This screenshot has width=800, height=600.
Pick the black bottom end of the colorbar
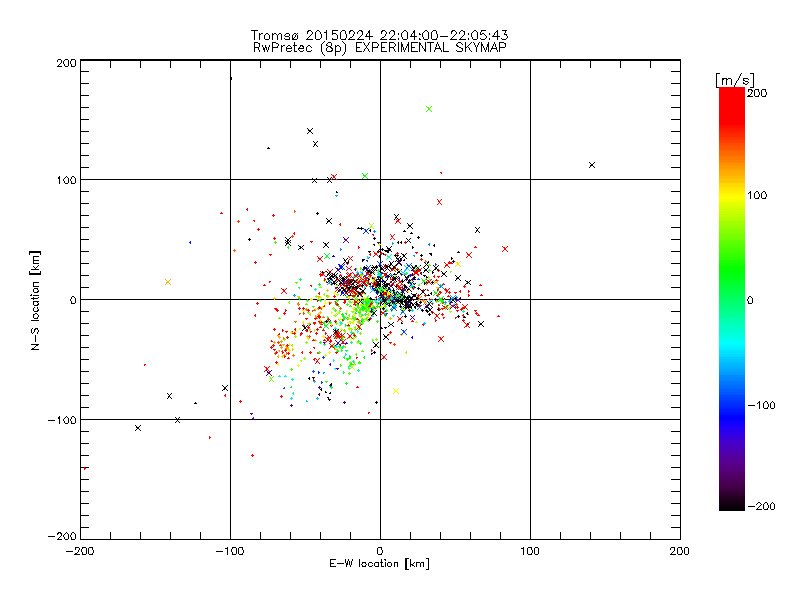pyautogui.click(x=732, y=503)
